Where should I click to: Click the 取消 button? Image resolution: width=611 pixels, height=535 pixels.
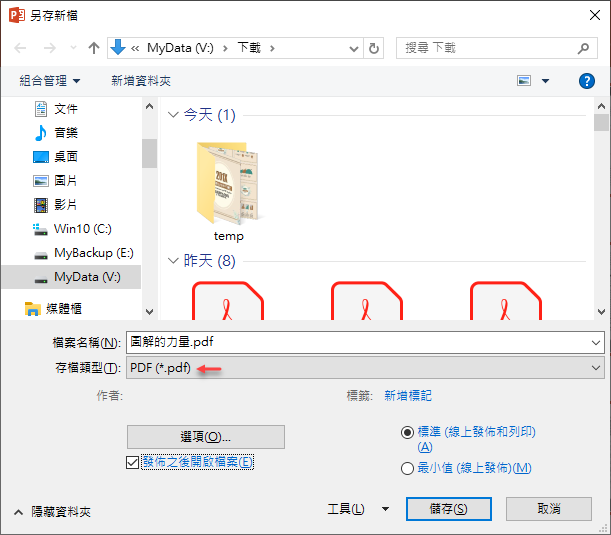tap(549, 509)
